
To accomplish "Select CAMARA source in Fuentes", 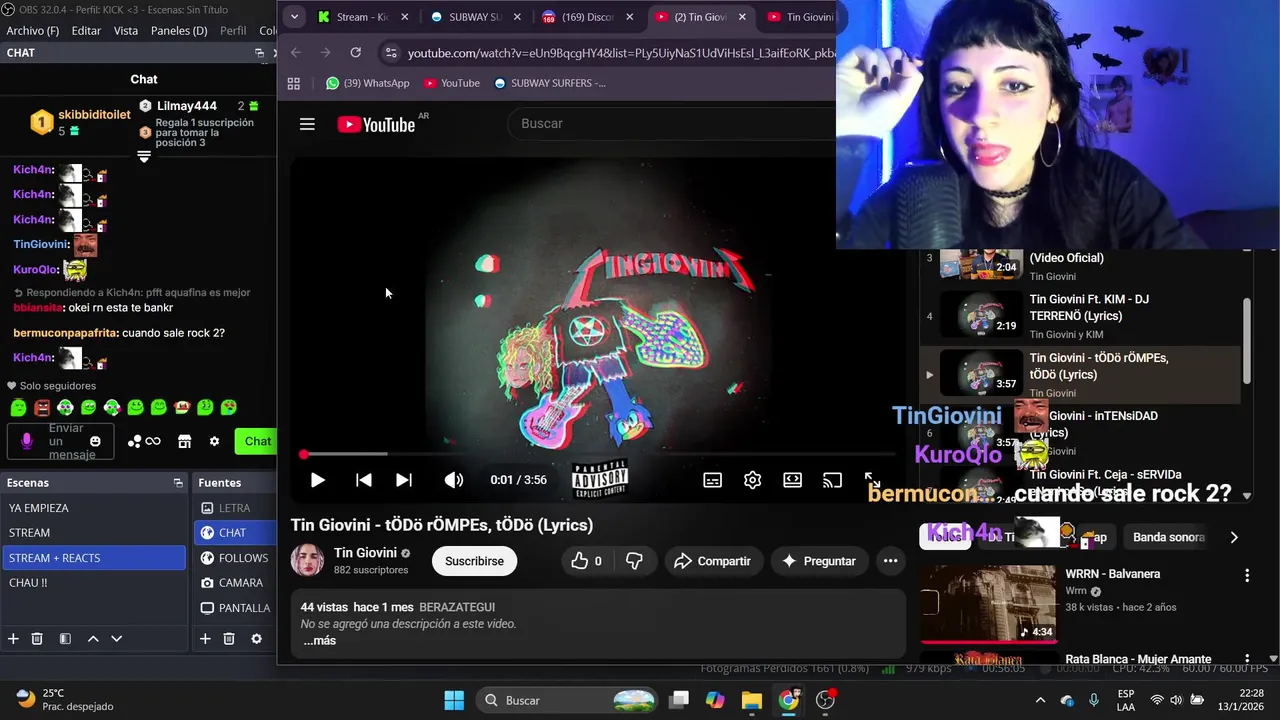I will coord(235,583).
